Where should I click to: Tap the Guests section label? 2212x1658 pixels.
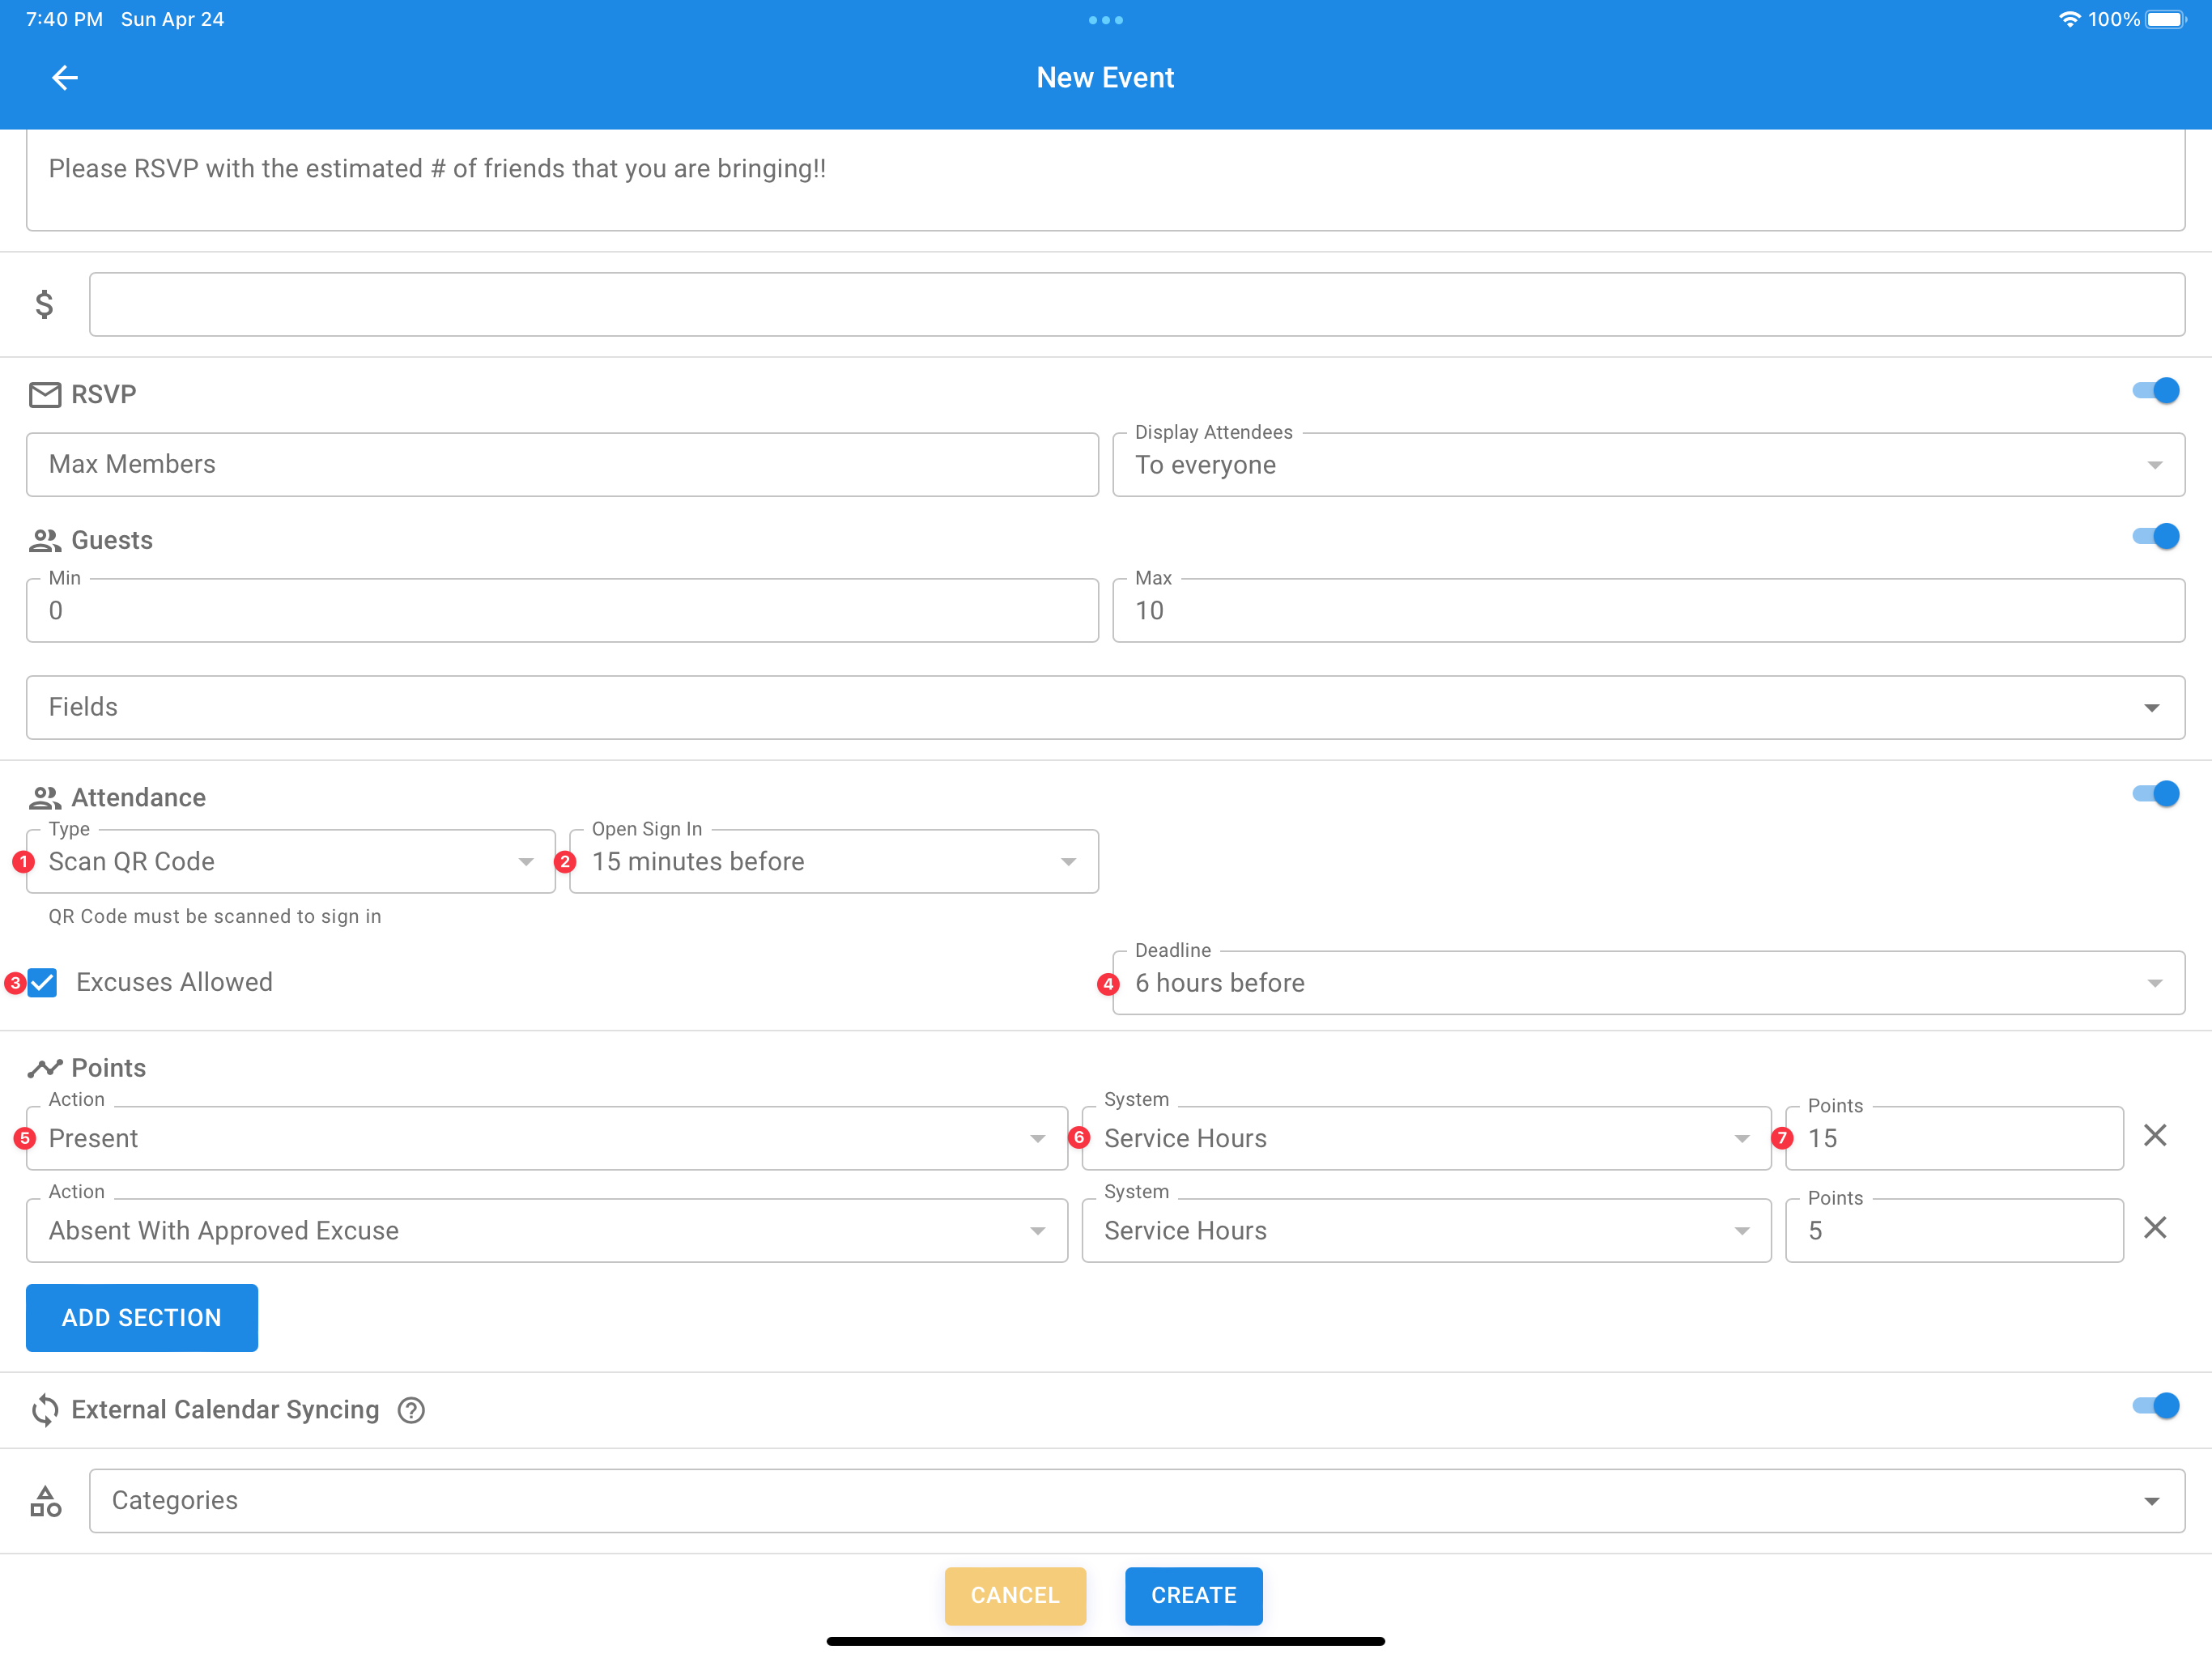(x=112, y=541)
